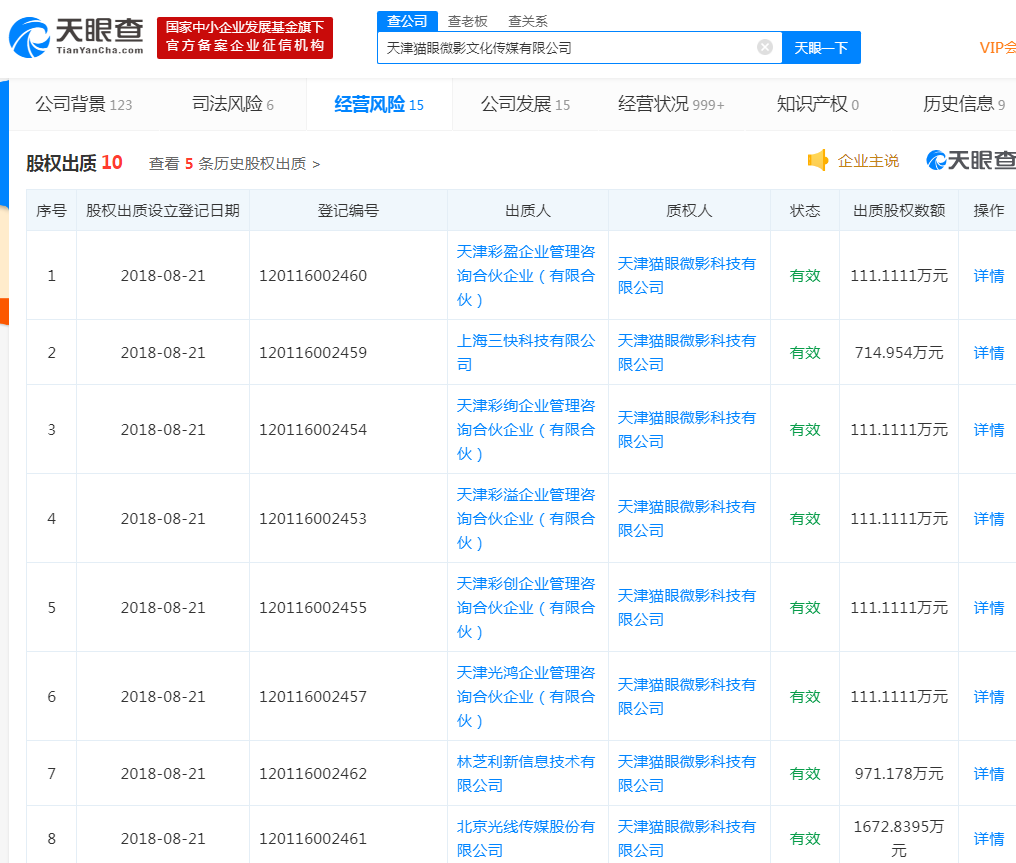Click inside the company search input field

[x=570, y=47]
